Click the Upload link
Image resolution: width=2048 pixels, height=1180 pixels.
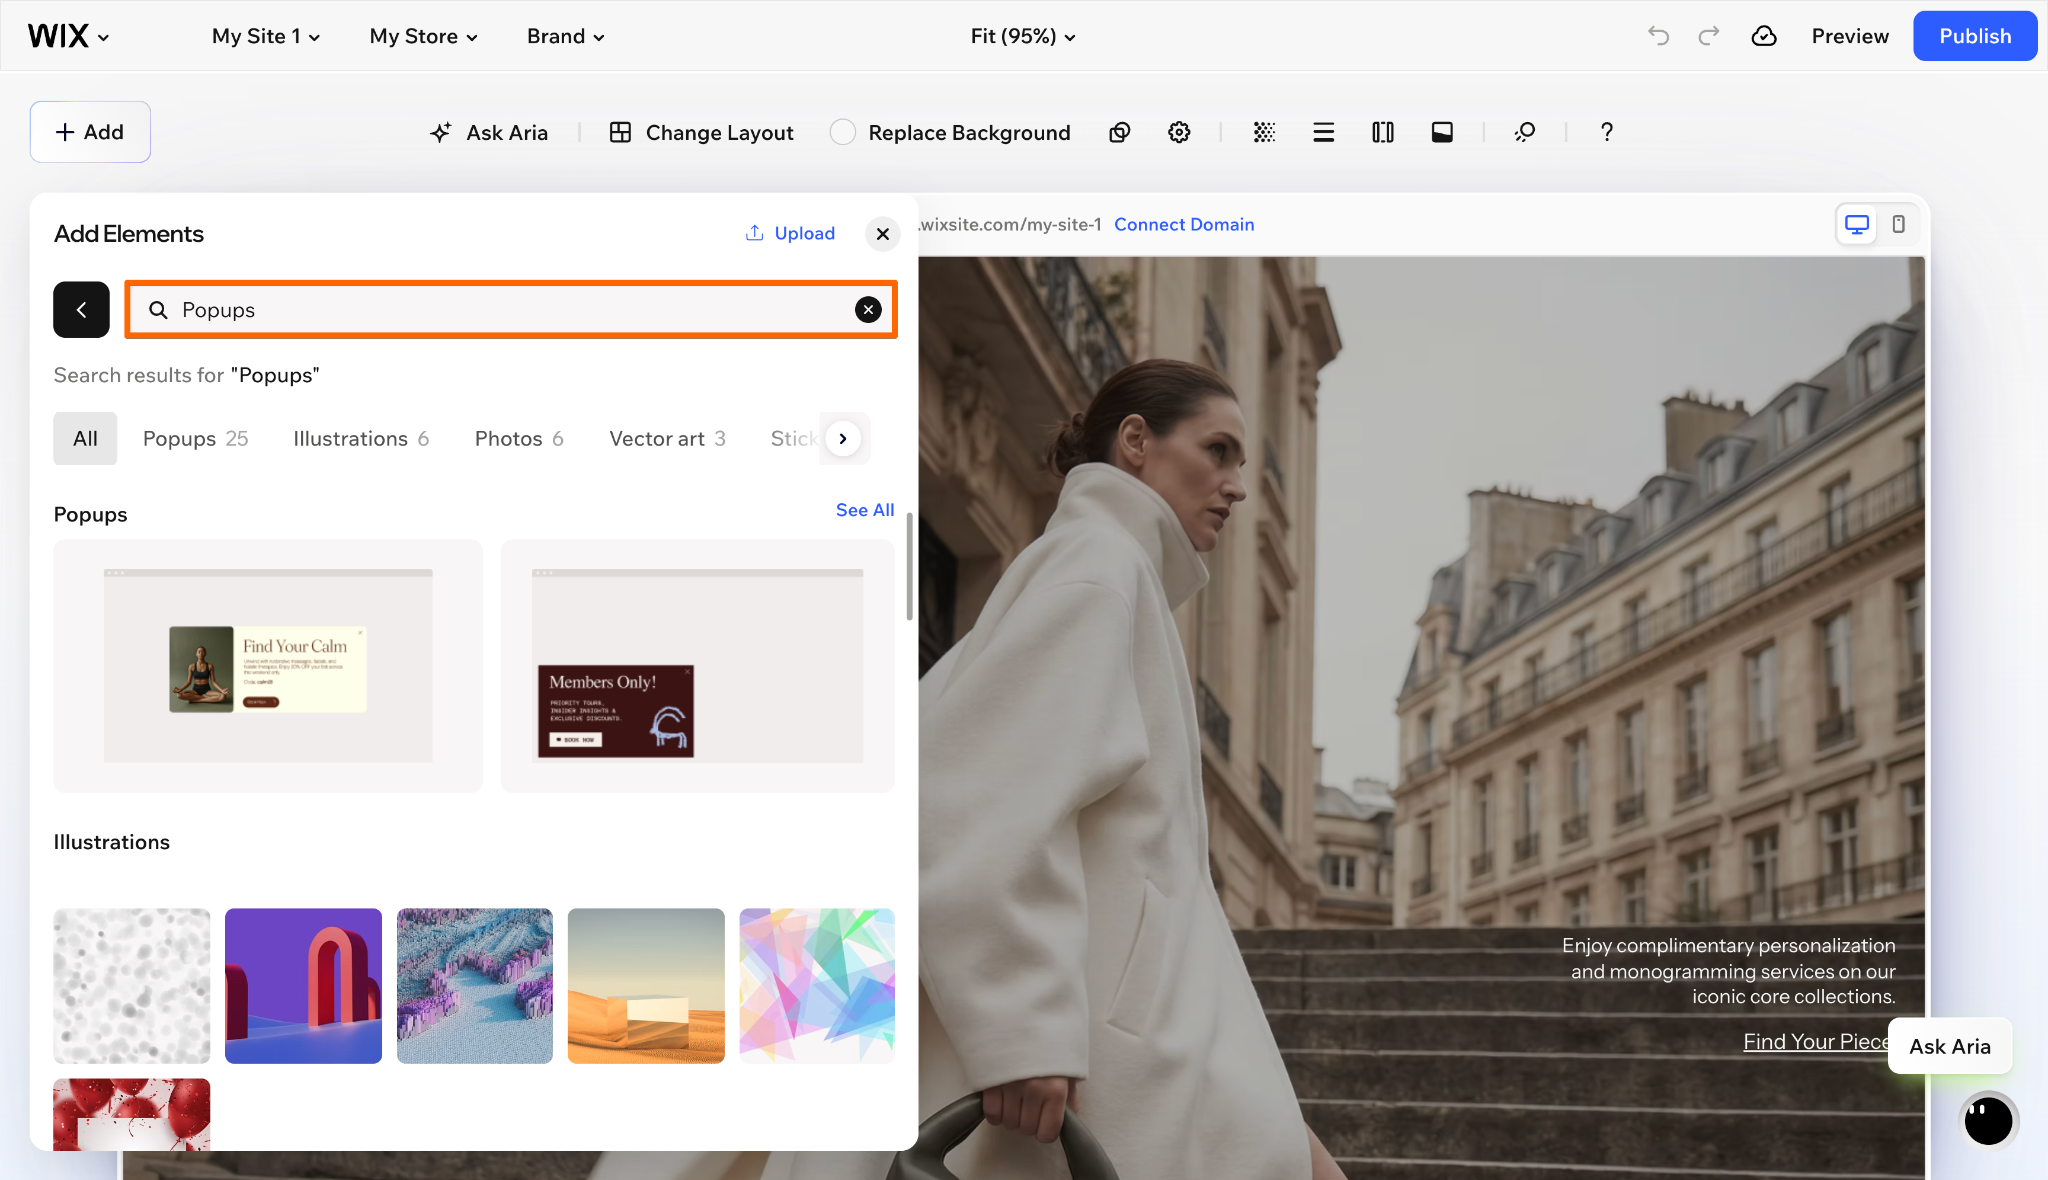coord(790,233)
